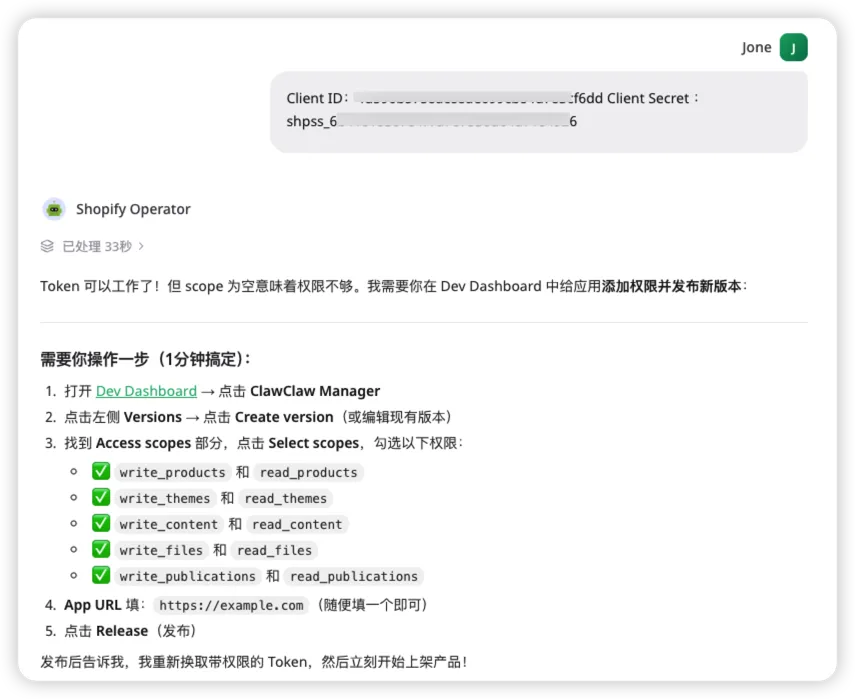Click the green checkmark beside write_products
The width and height of the screenshot is (855, 699).
[101, 471]
